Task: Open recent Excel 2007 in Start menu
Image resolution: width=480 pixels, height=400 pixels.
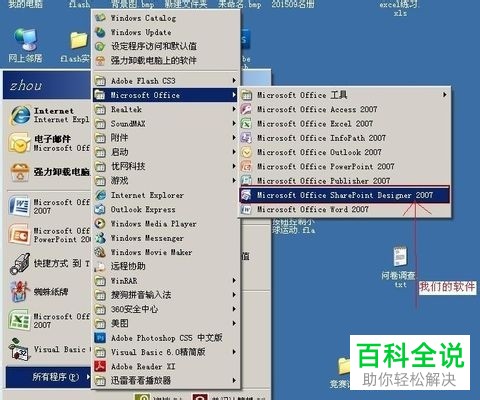Action: (49, 320)
